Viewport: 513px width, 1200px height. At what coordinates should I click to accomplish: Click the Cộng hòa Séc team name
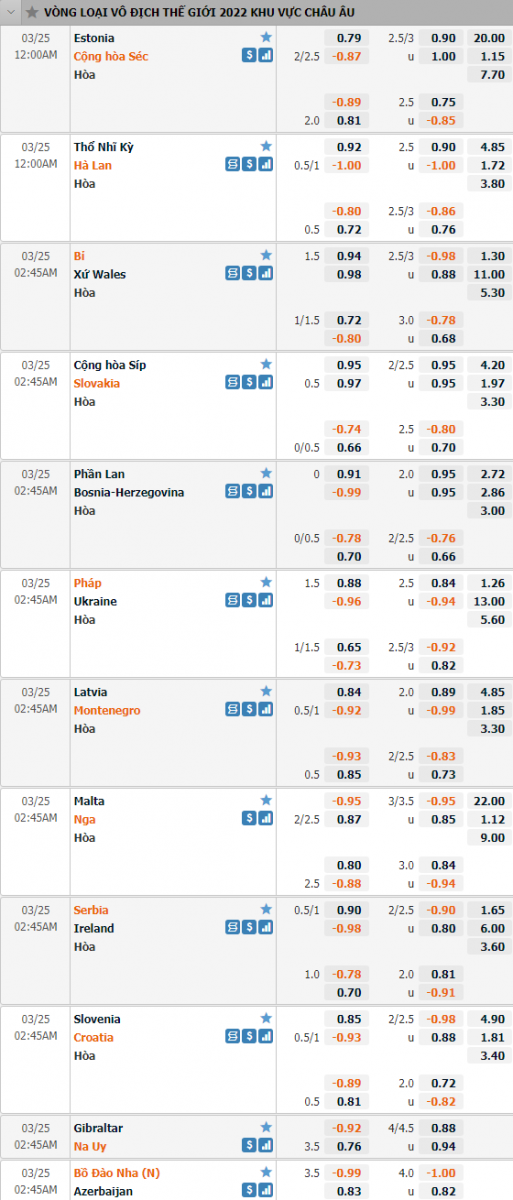pos(111,56)
